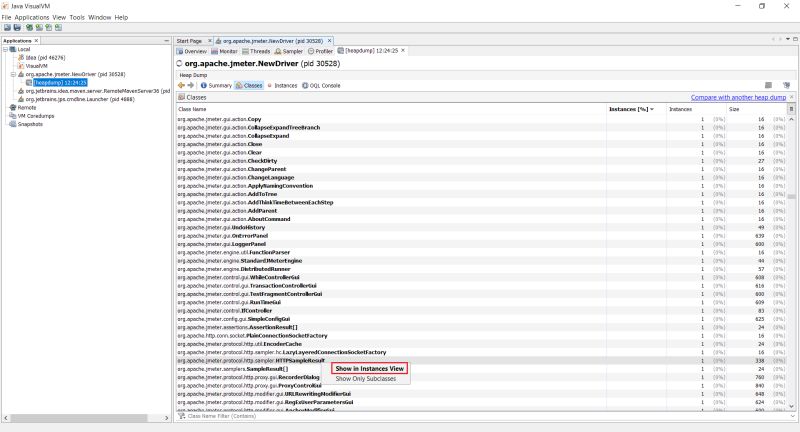
Task: Click the filter icon beside Class Name Filter
Action: 181,416
